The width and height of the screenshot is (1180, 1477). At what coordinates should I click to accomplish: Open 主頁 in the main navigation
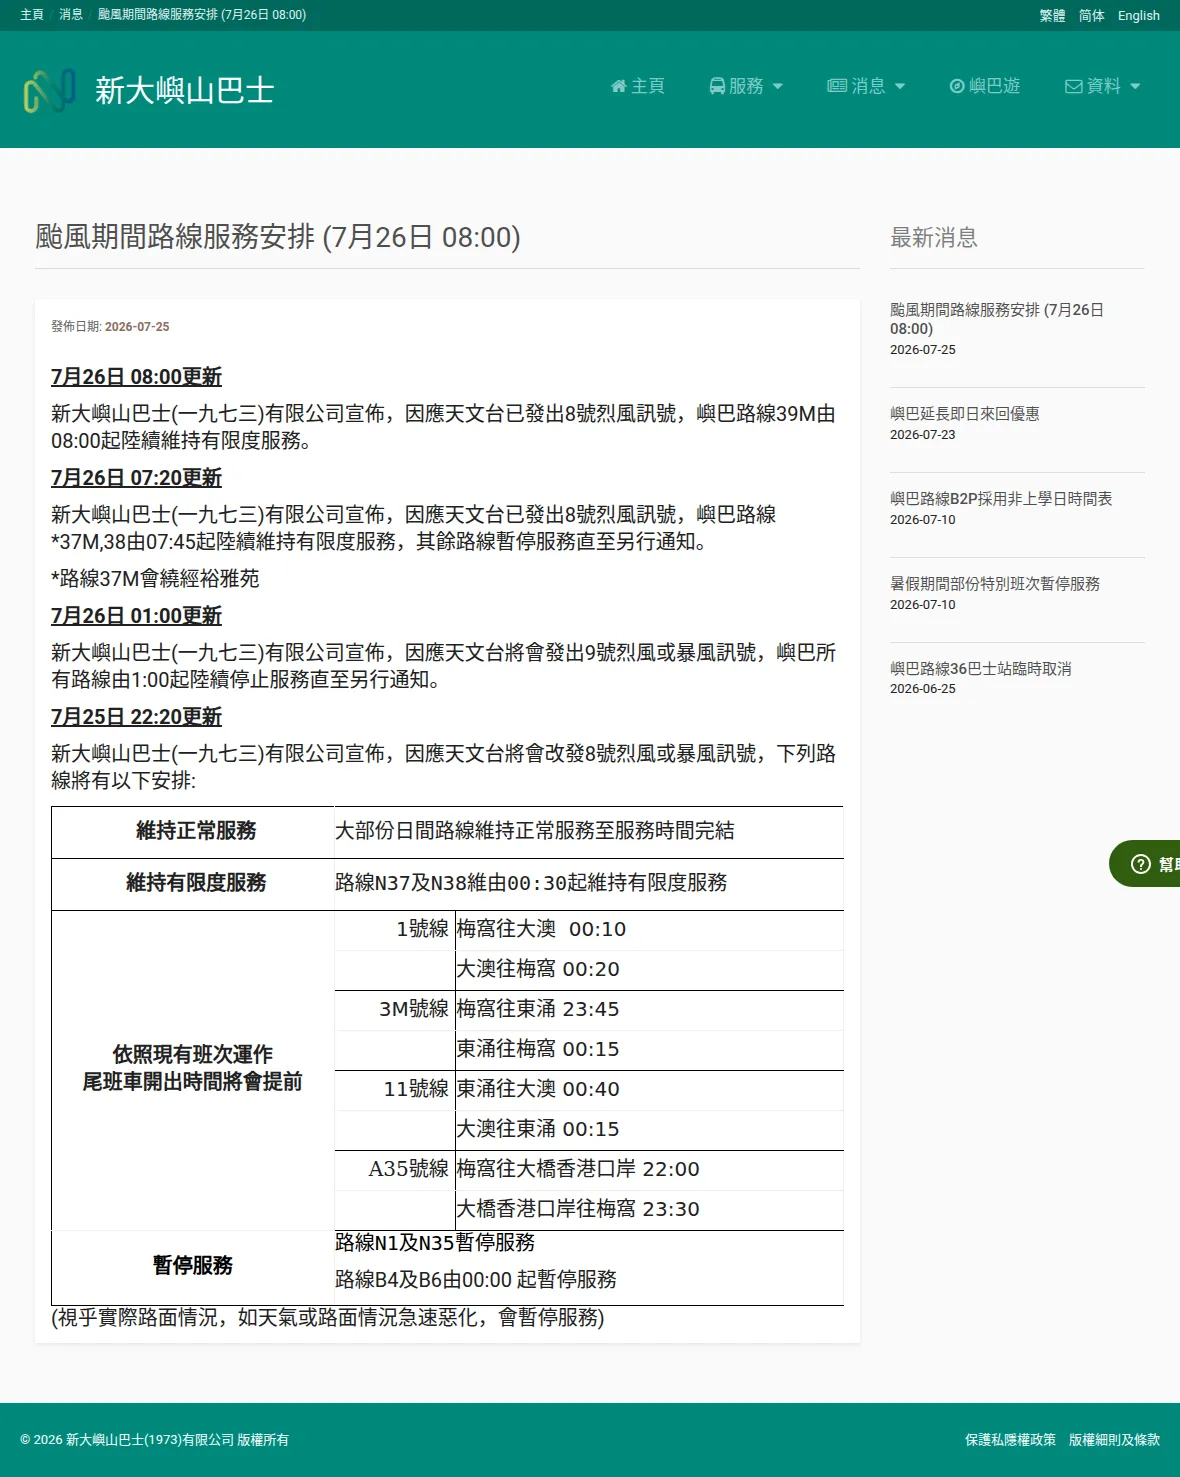[x=638, y=86]
